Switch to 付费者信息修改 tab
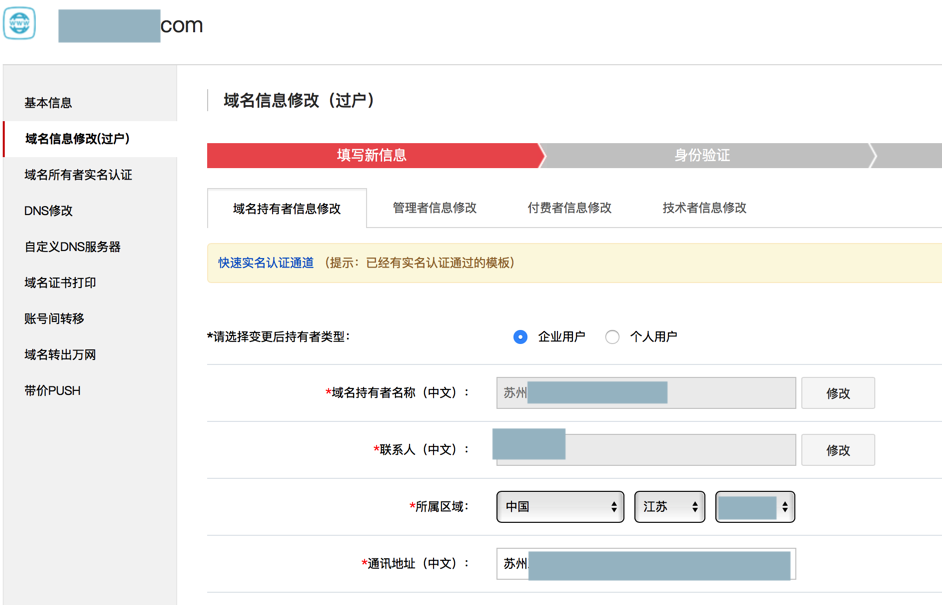 click(569, 208)
